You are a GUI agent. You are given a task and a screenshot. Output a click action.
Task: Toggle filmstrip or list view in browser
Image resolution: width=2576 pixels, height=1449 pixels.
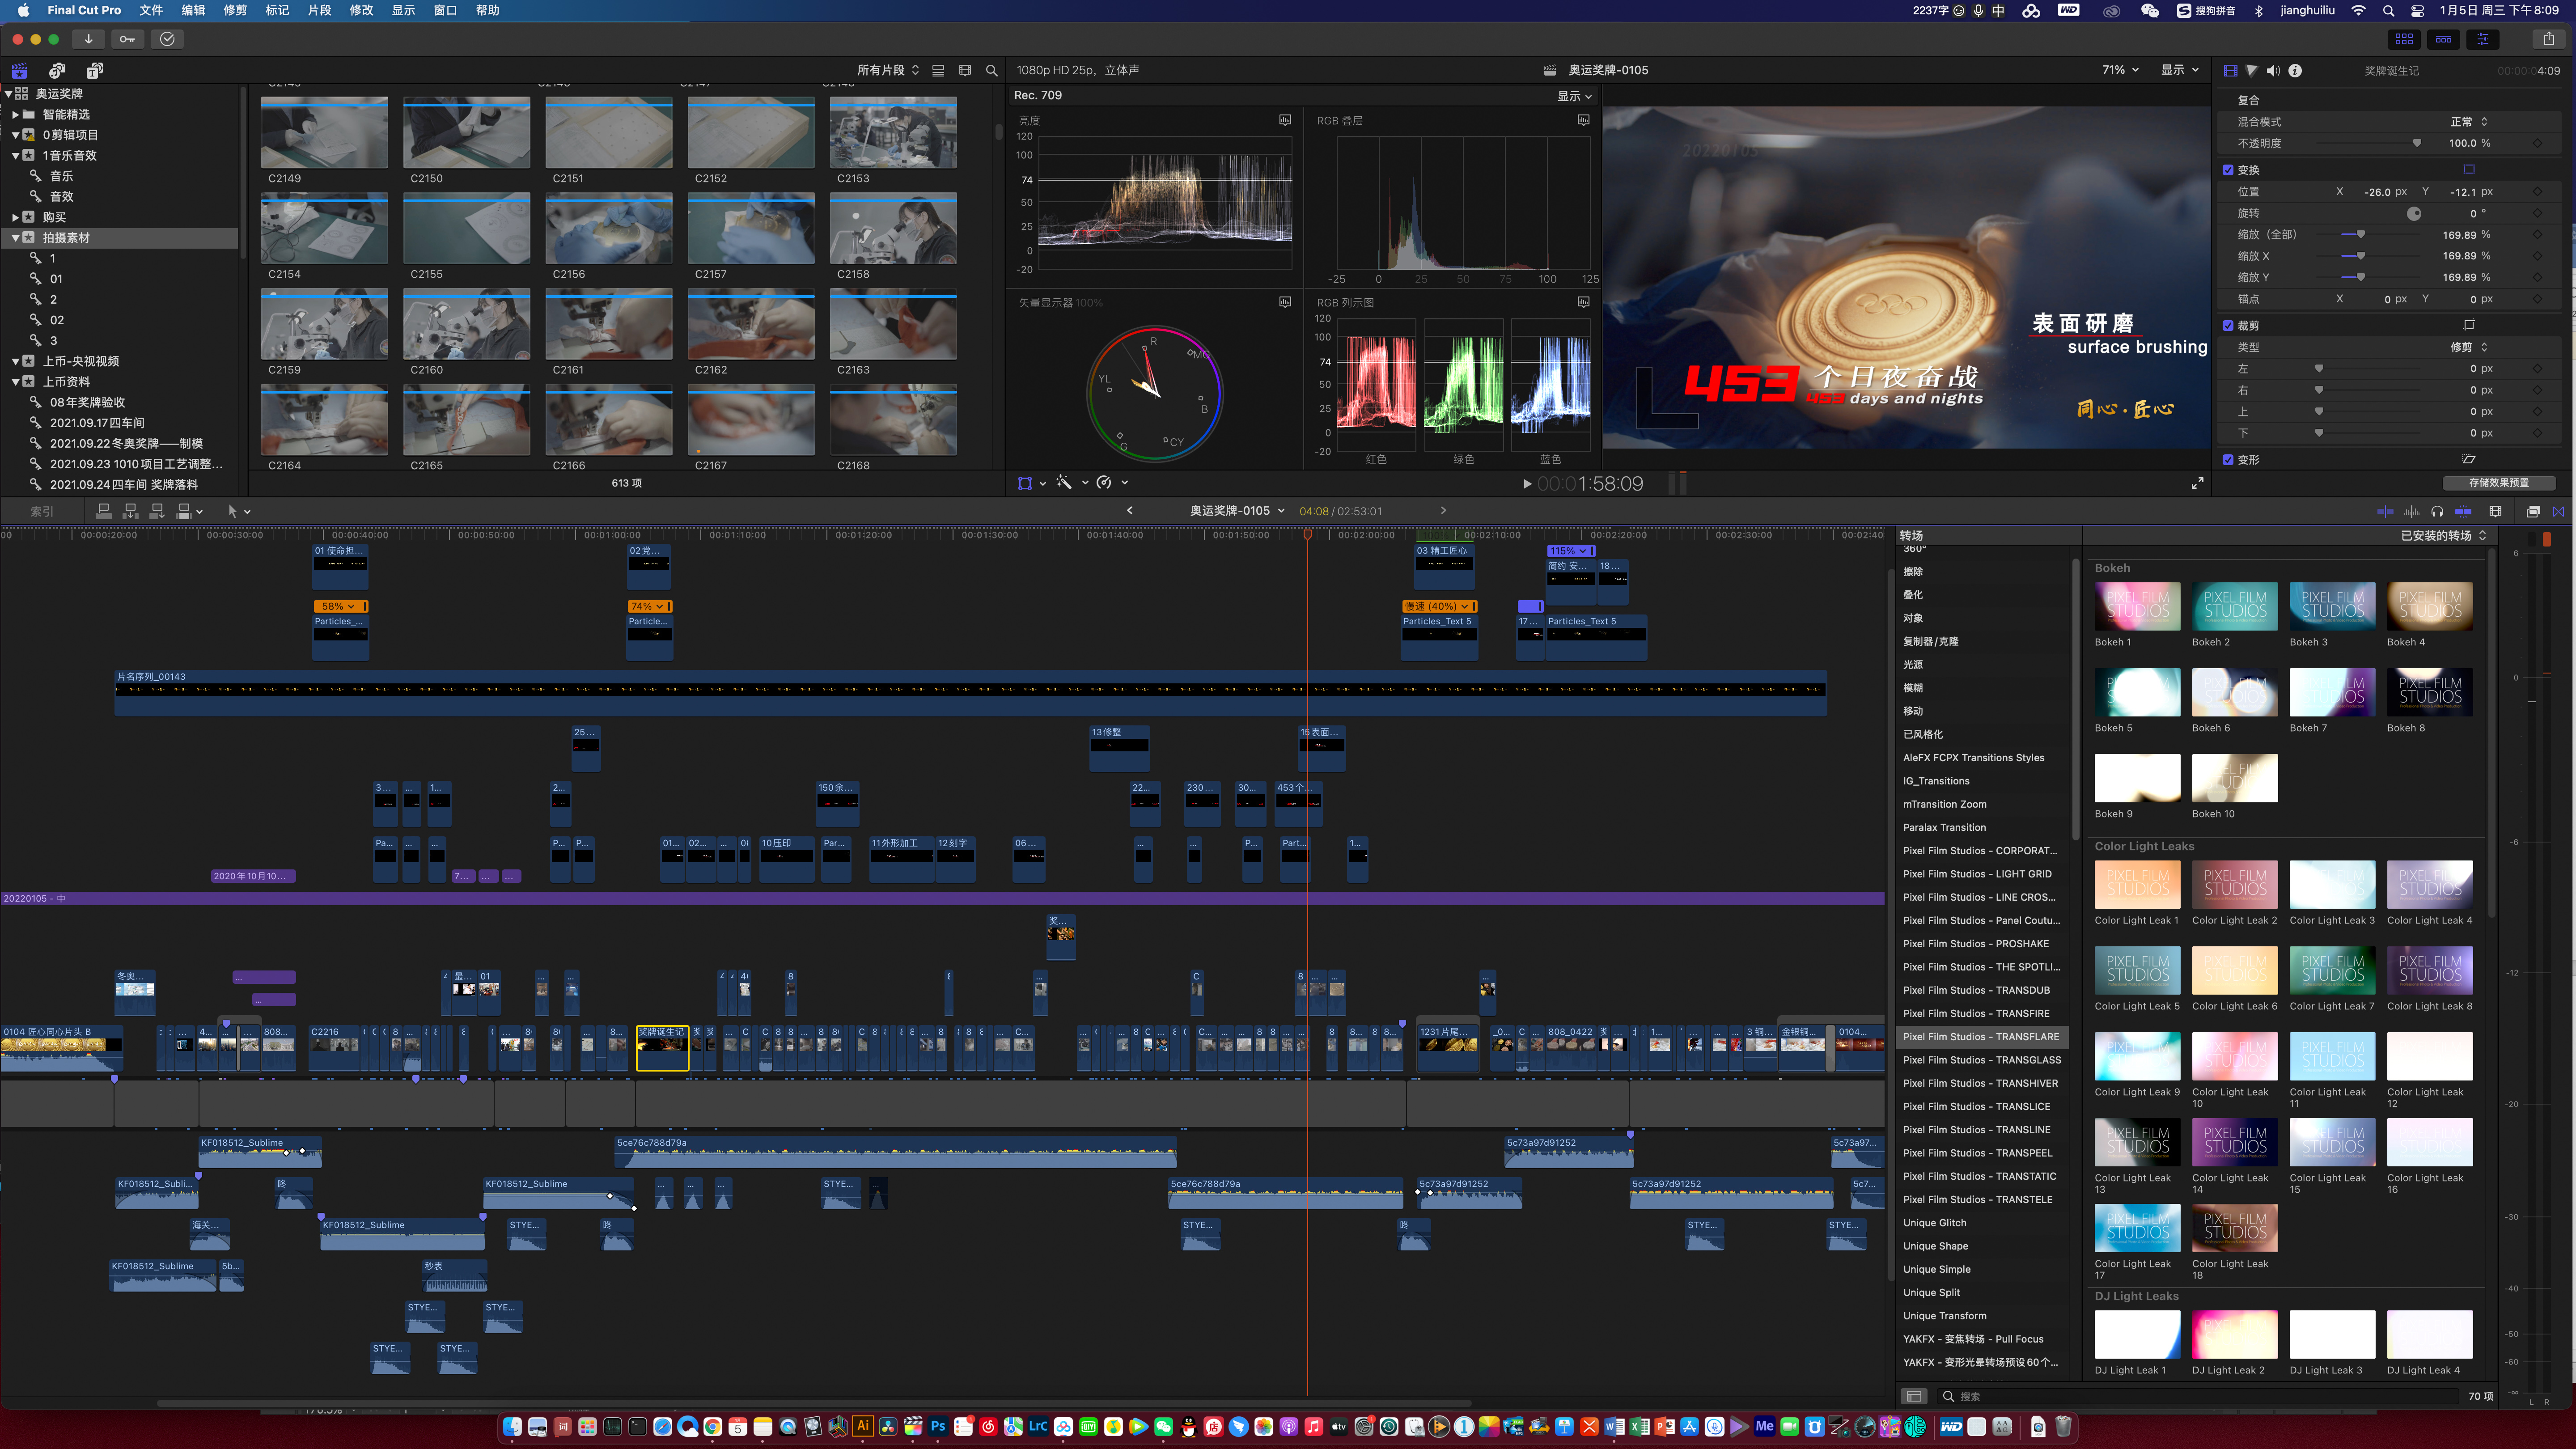click(938, 70)
